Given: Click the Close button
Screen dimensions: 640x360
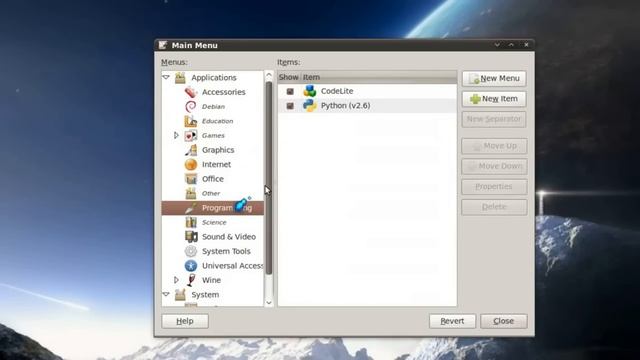Looking at the screenshot, I should point(504,321).
